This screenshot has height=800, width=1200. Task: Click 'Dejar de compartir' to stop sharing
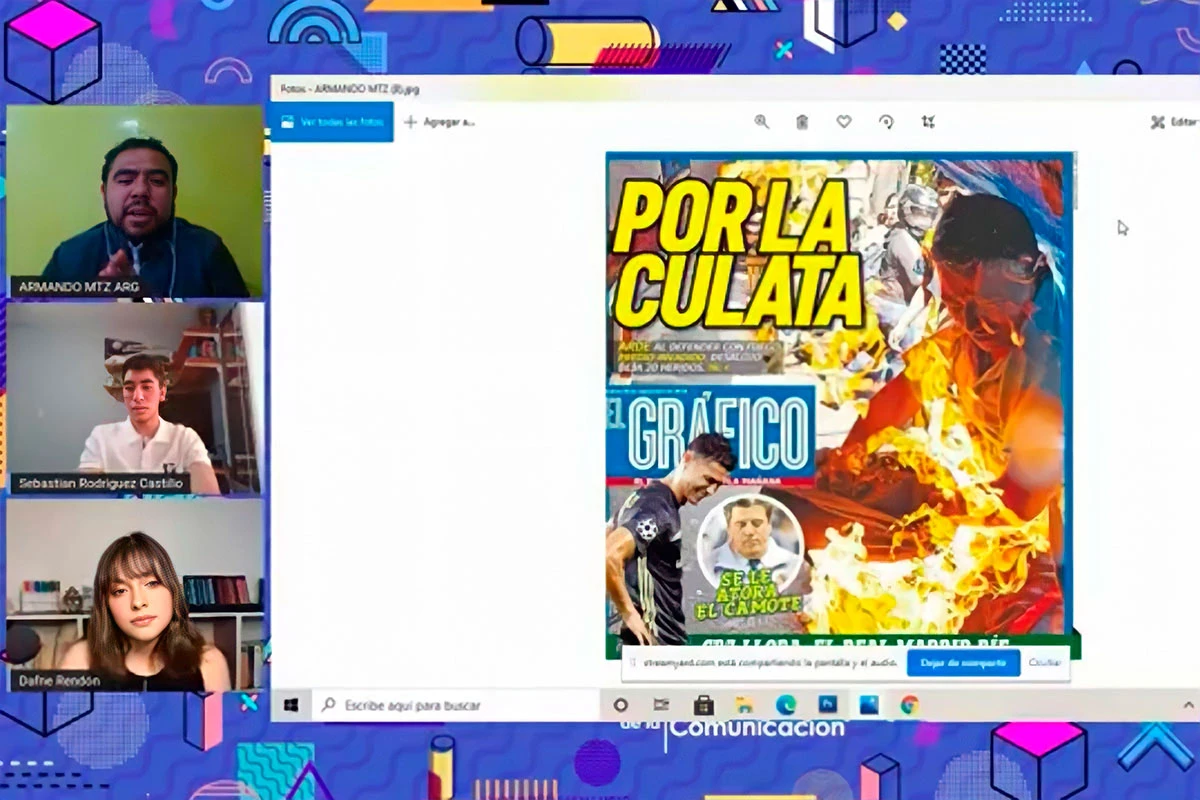(x=963, y=662)
